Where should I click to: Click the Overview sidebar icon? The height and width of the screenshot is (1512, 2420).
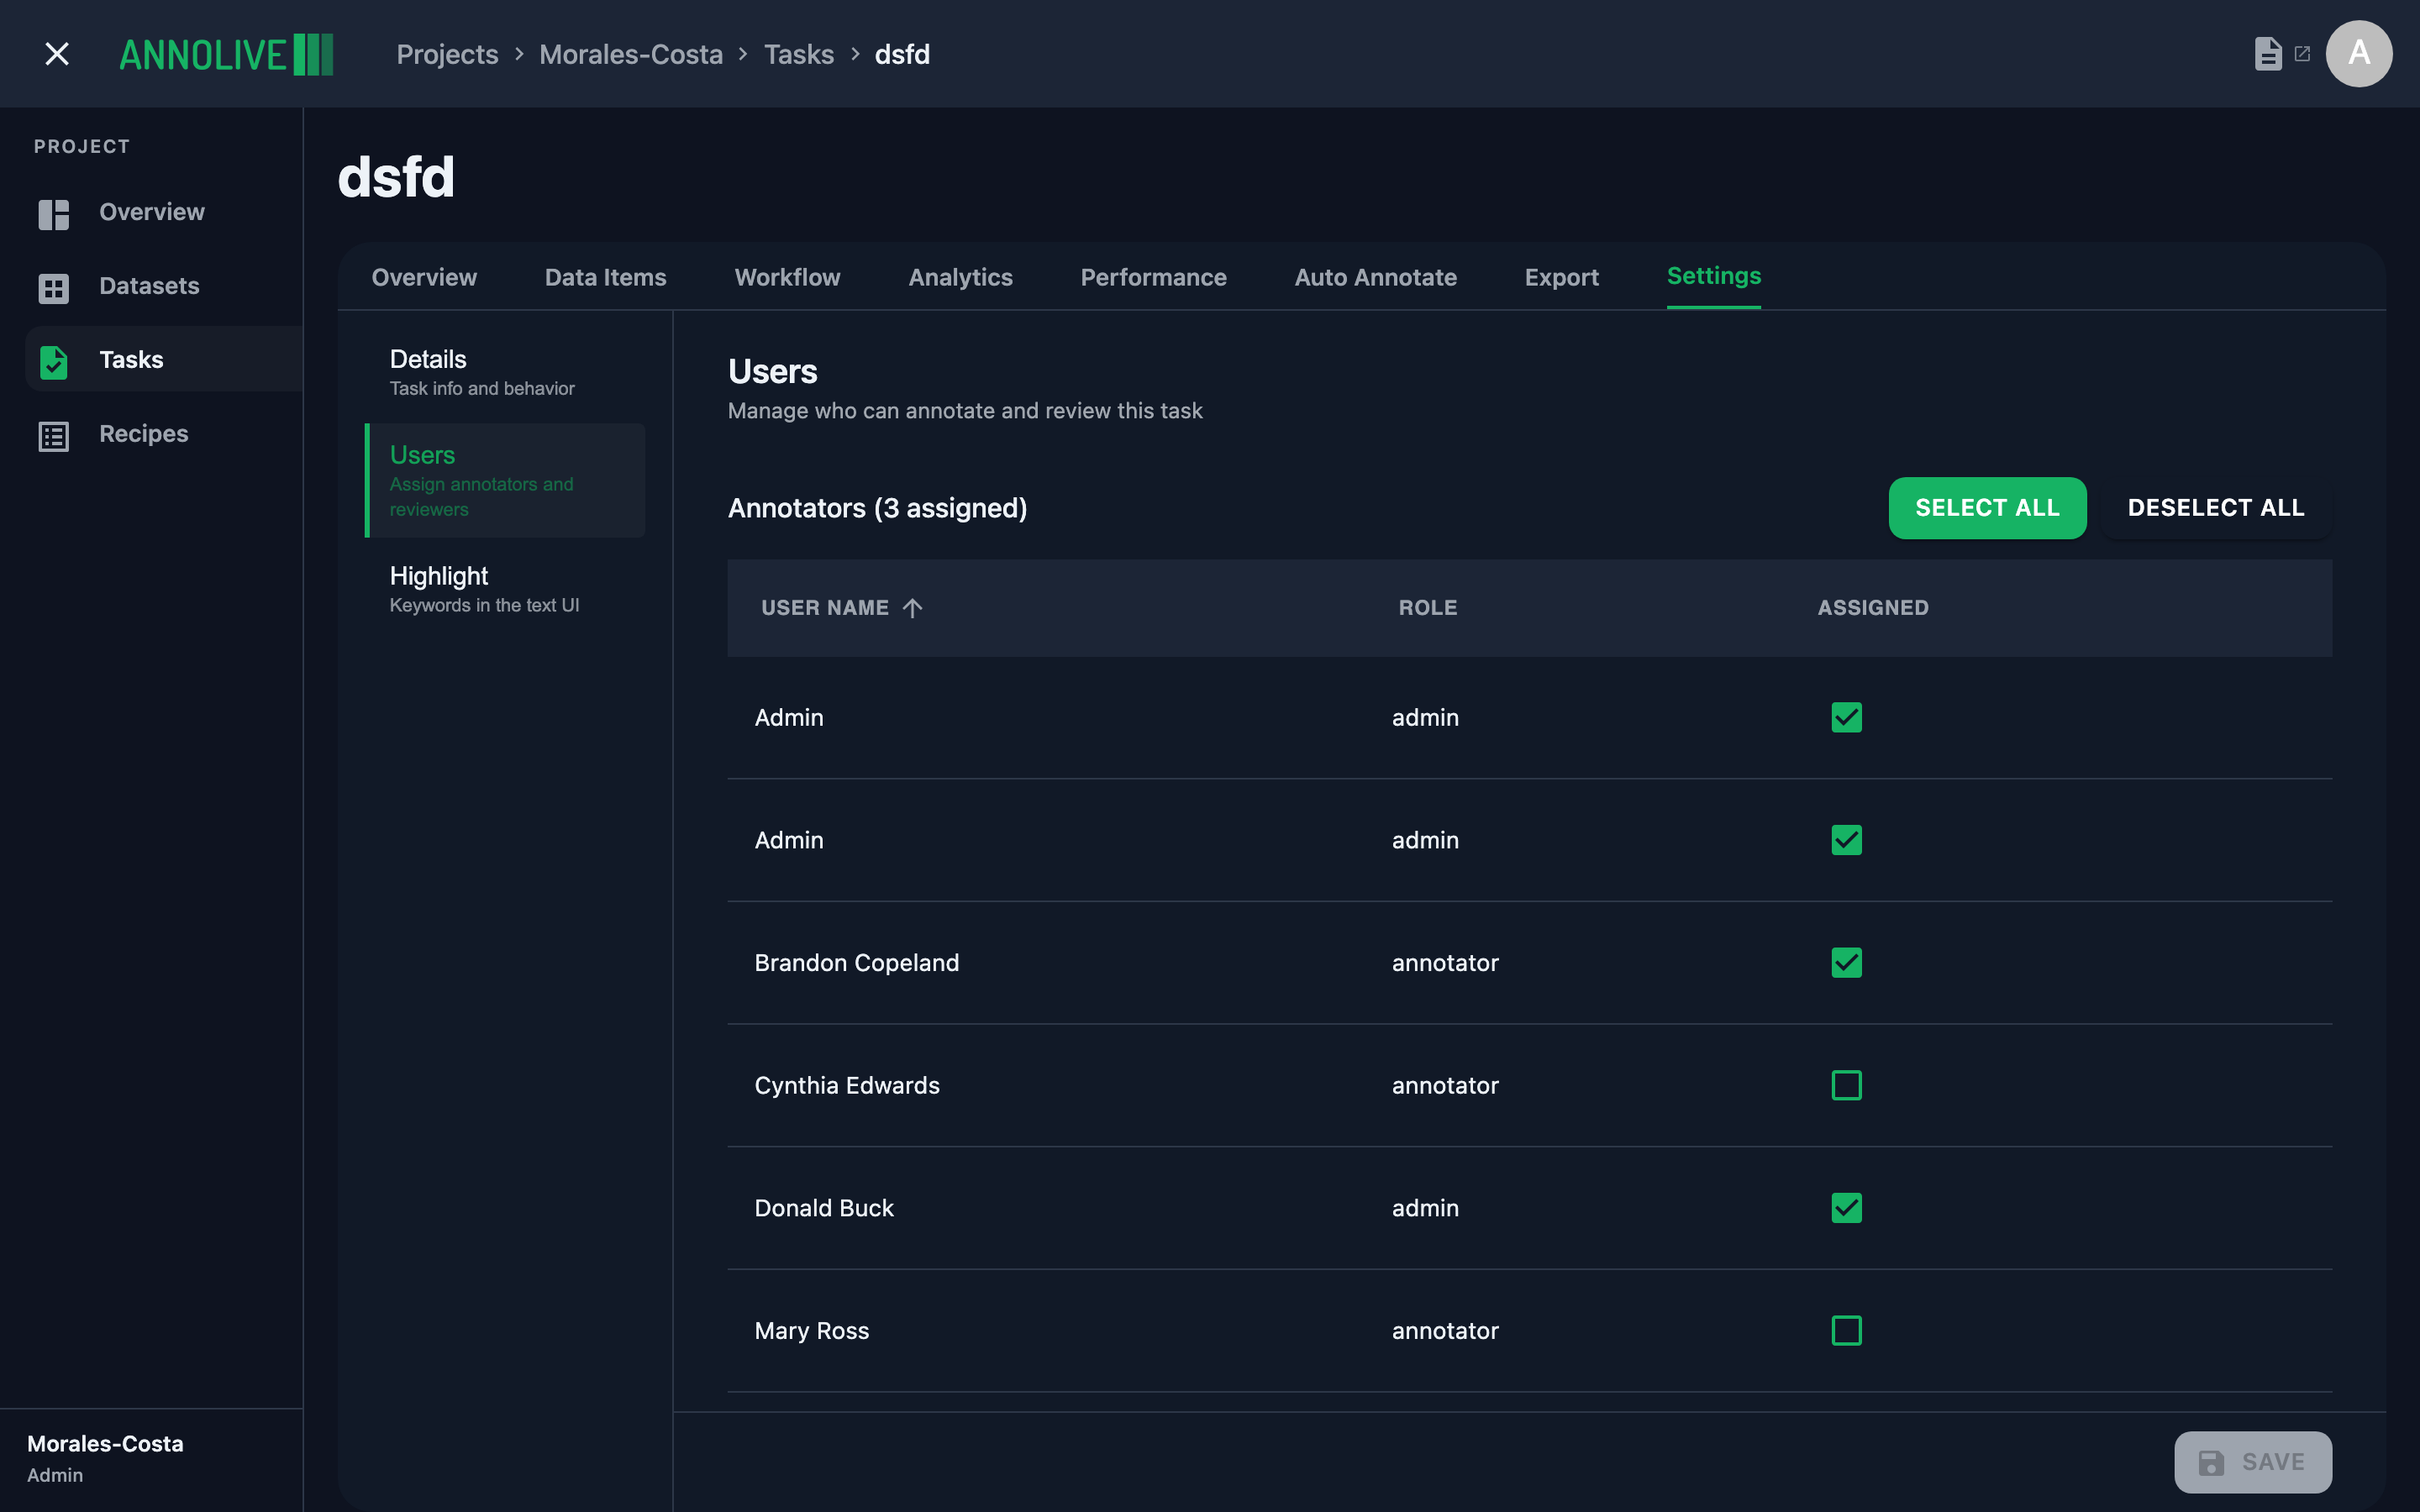tap(54, 214)
